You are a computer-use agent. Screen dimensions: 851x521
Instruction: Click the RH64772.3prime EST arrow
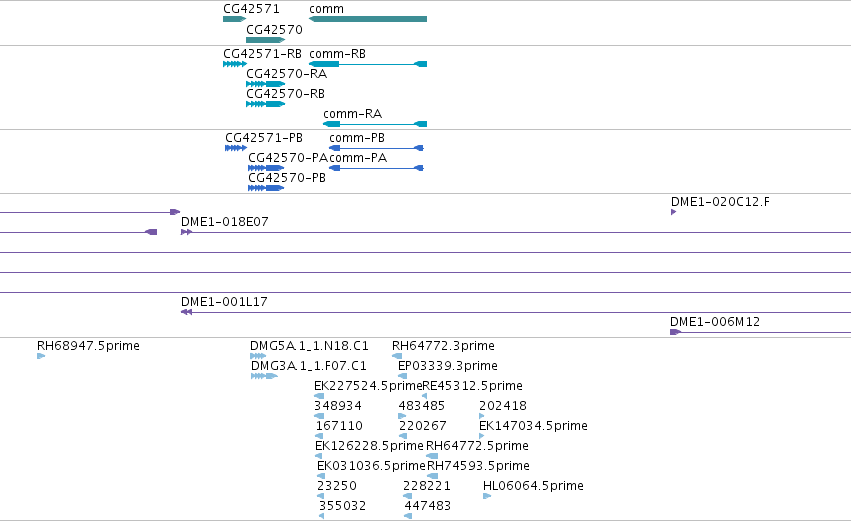tap(397, 356)
